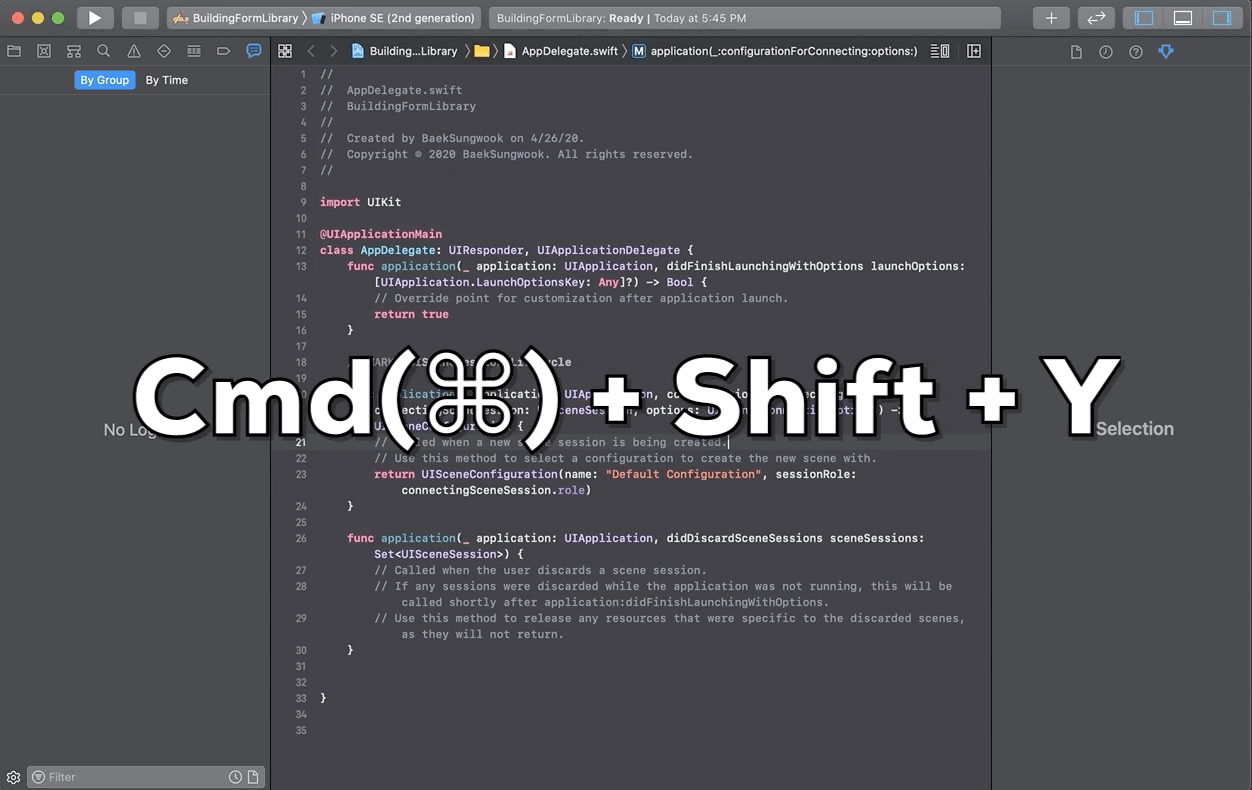Run the BuildingFormLibrary app with the play button
The width and height of the screenshot is (1252, 790).
(x=95, y=17)
